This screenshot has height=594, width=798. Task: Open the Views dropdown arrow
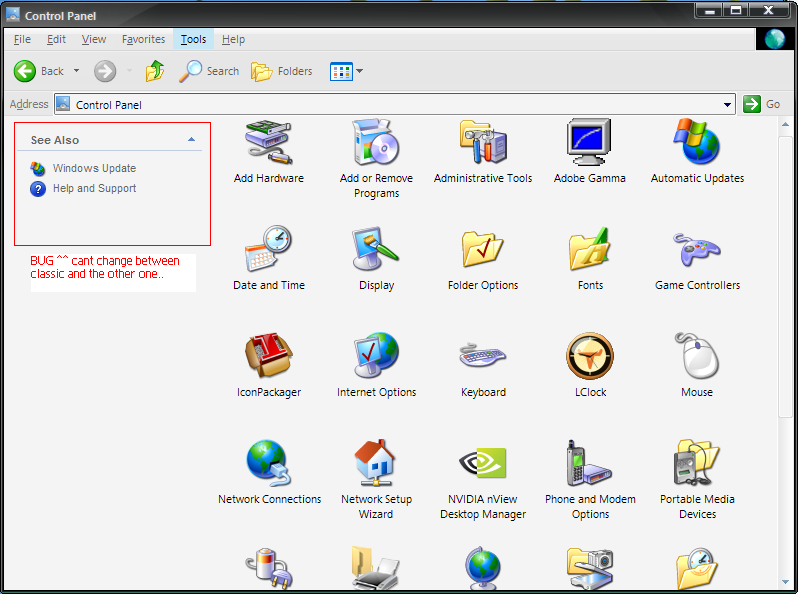tap(360, 71)
